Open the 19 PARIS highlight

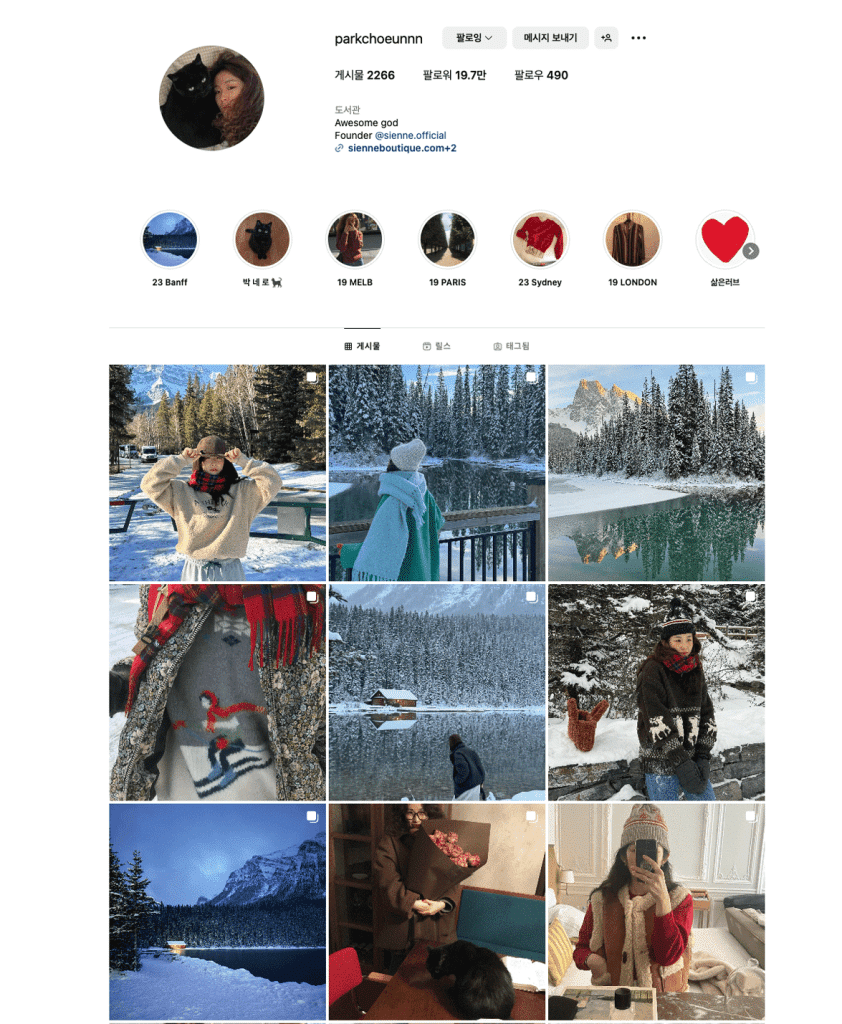[447, 240]
